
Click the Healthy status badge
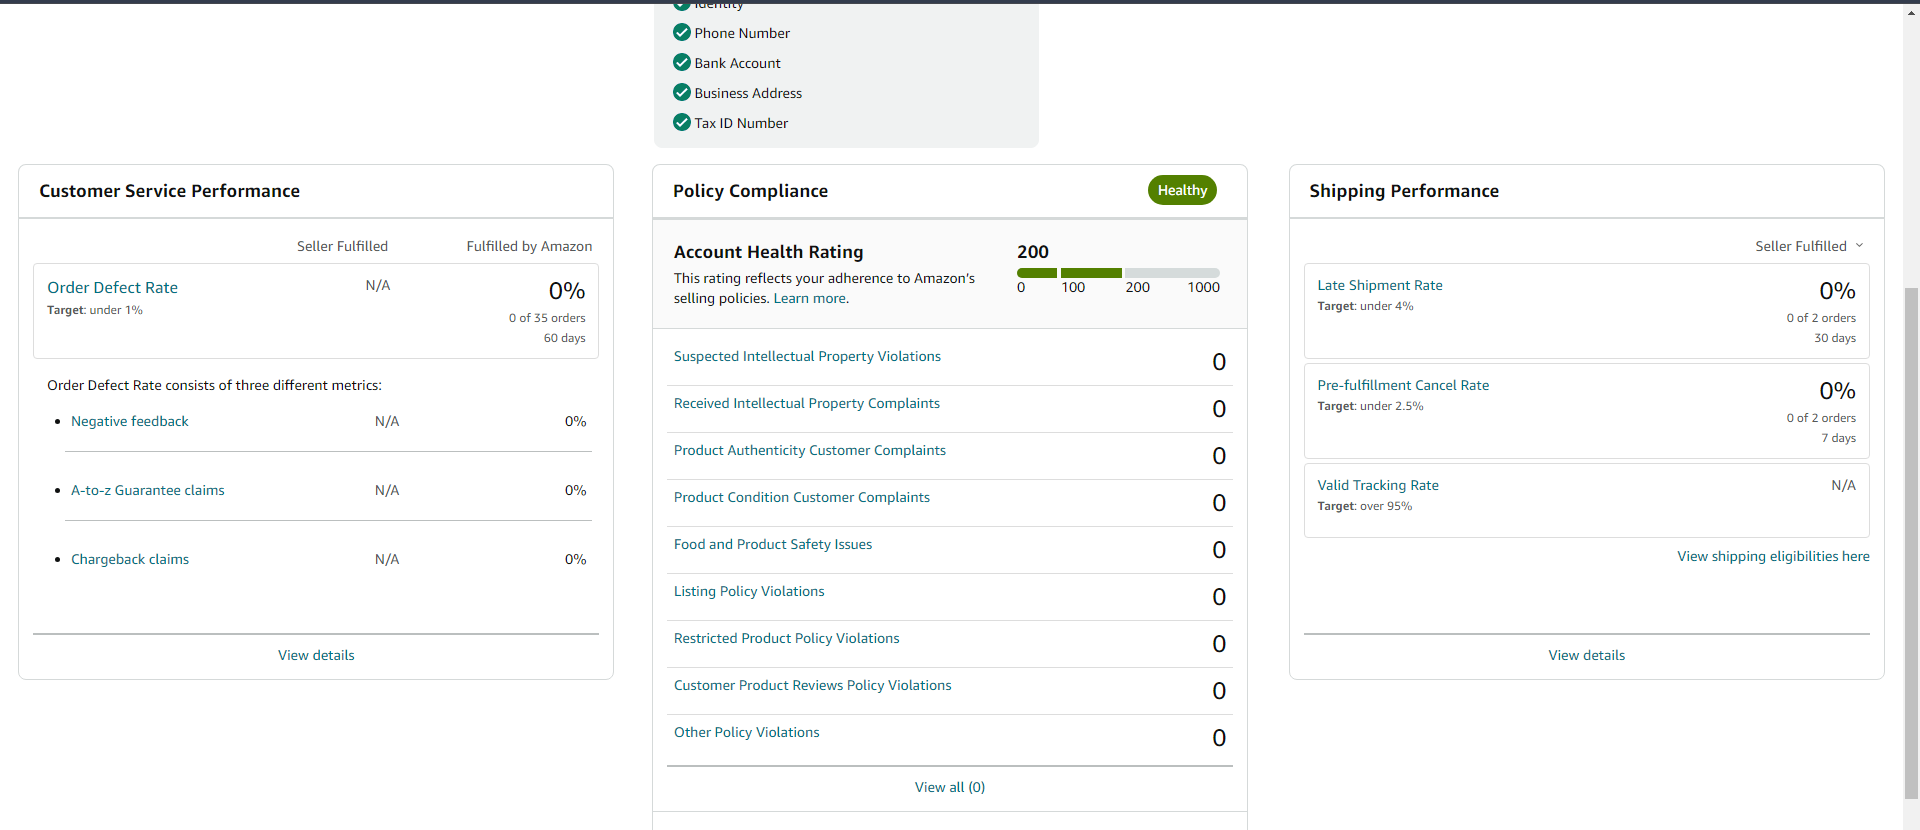pos(1182,190)
